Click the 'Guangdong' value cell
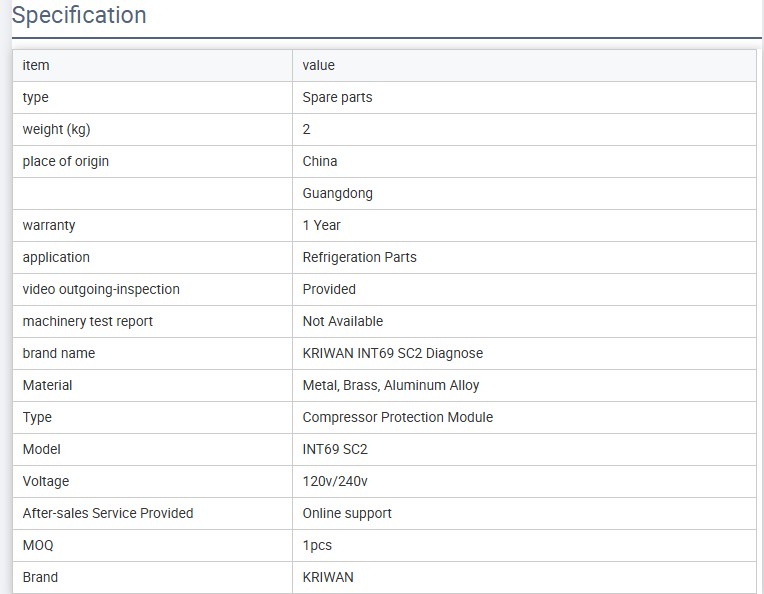The width and height of the screenshot is (764, 594). pyautogui.click(x=337, y=193)
